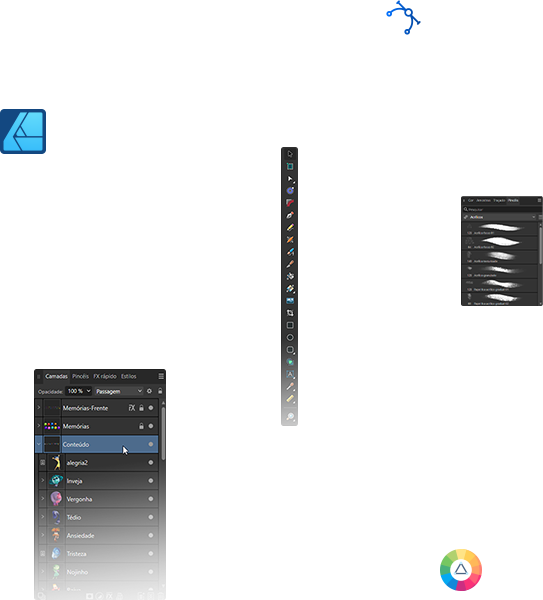Image resolution: width=543 pixels, height=600 pixels.
Task: Expand the Vergonha layer
Action: click(x=42, y=499)
